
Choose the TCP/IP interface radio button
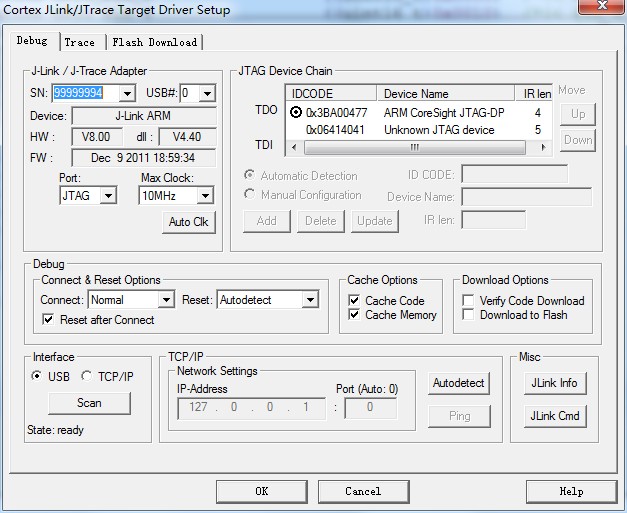pos(86,376)
